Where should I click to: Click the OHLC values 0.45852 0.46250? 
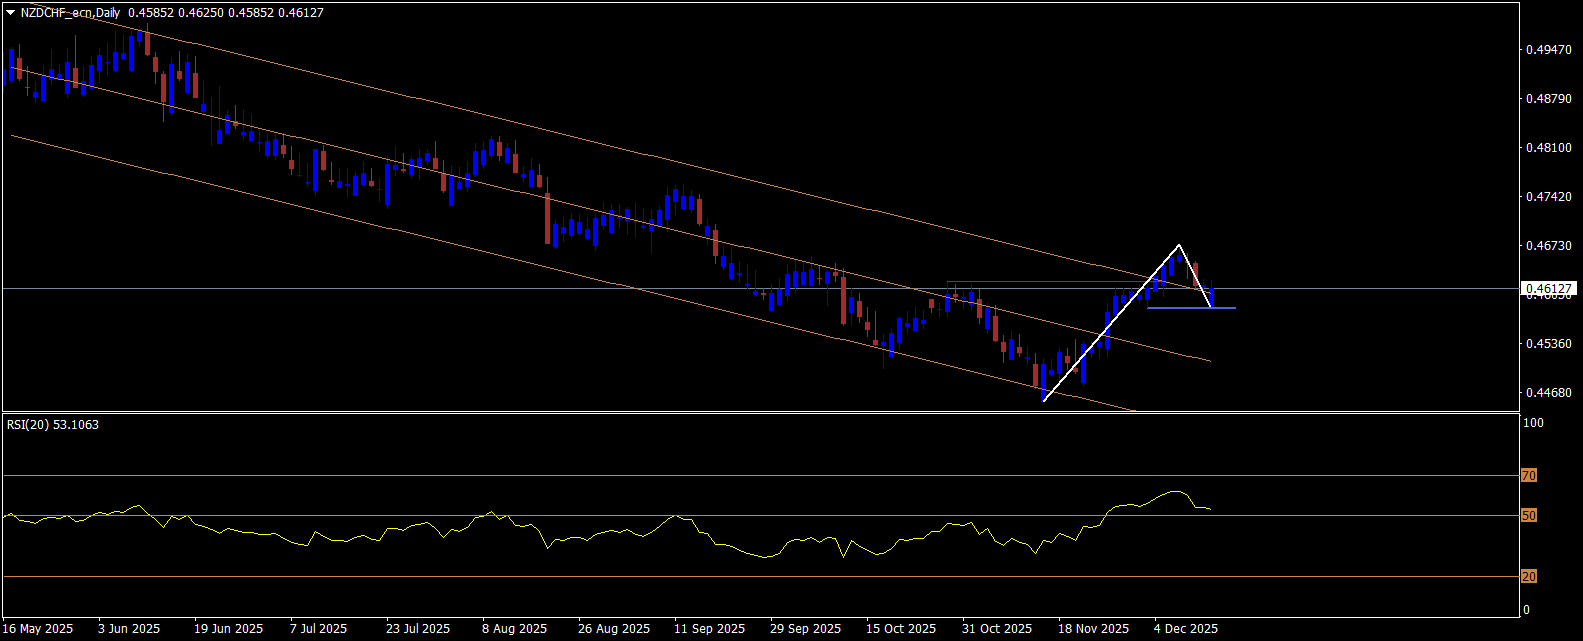176,13
